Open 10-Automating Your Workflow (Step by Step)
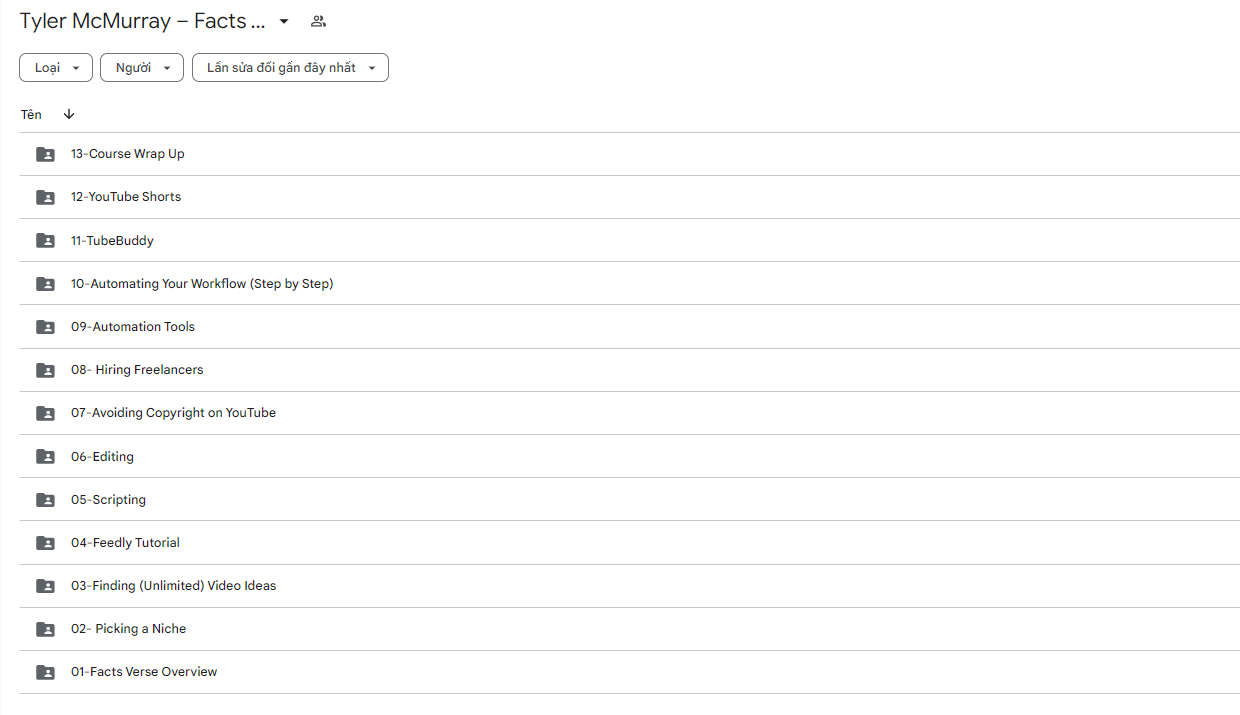 629,284
